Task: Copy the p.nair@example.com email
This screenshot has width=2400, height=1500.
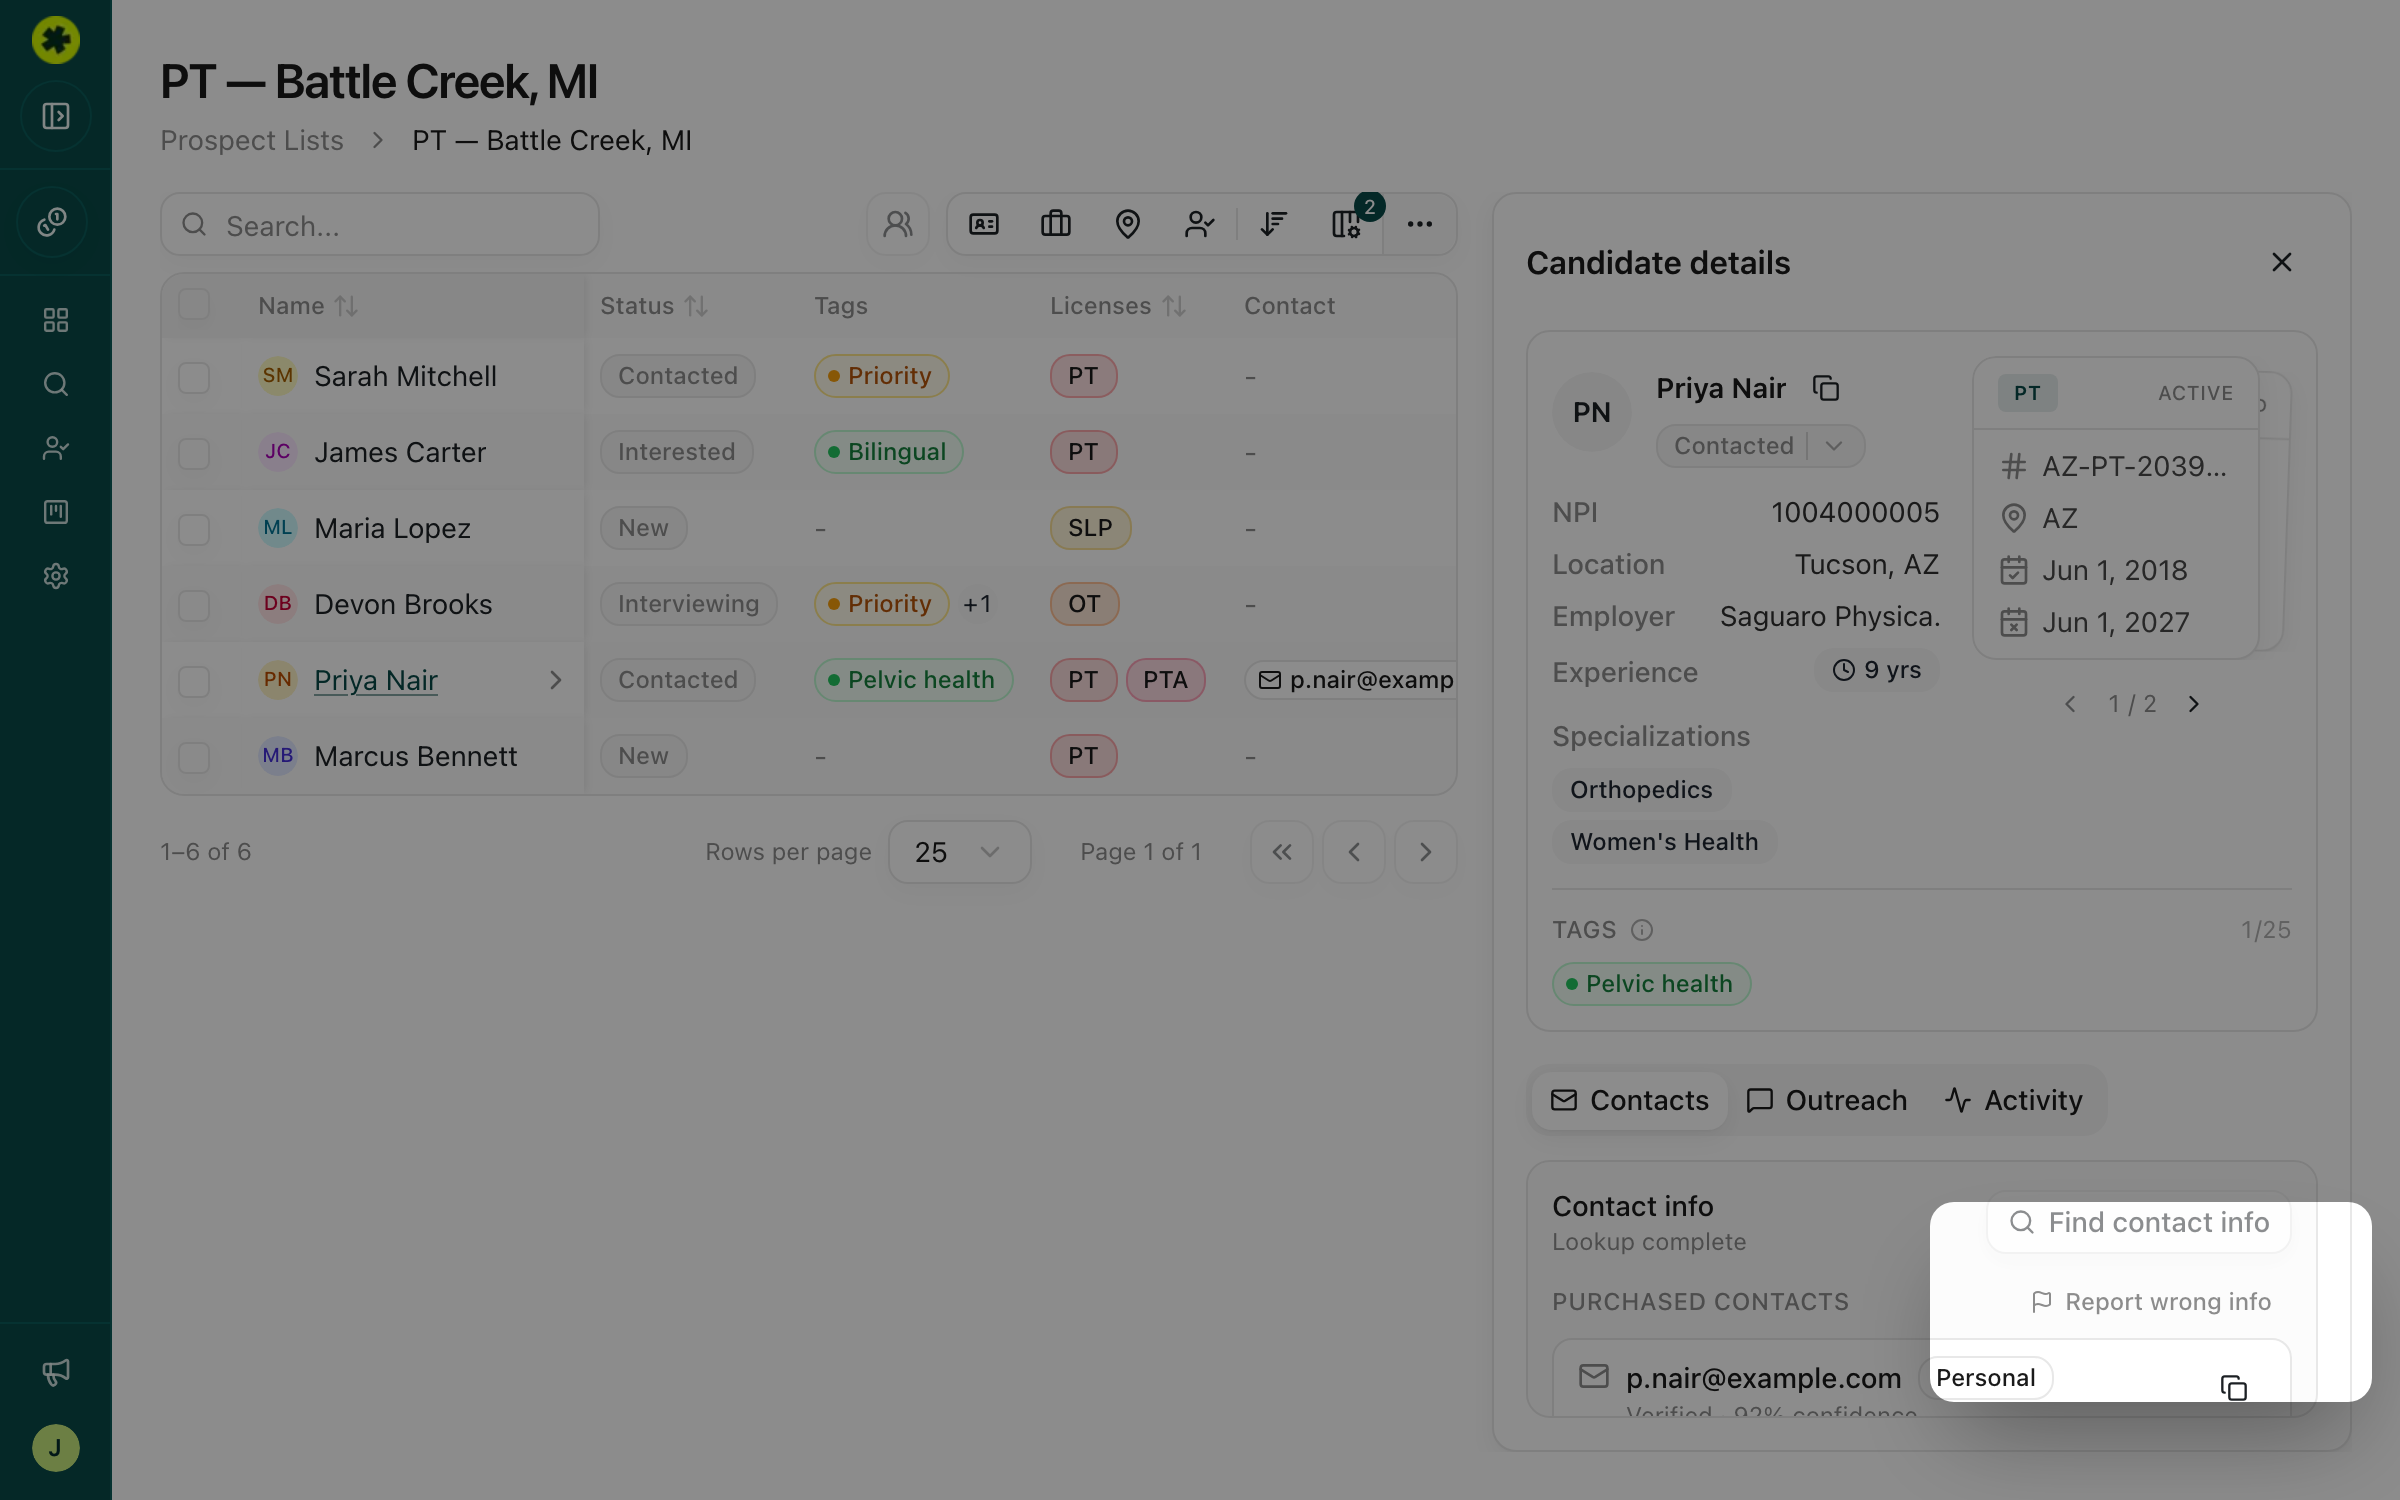Action: 2234,1388
